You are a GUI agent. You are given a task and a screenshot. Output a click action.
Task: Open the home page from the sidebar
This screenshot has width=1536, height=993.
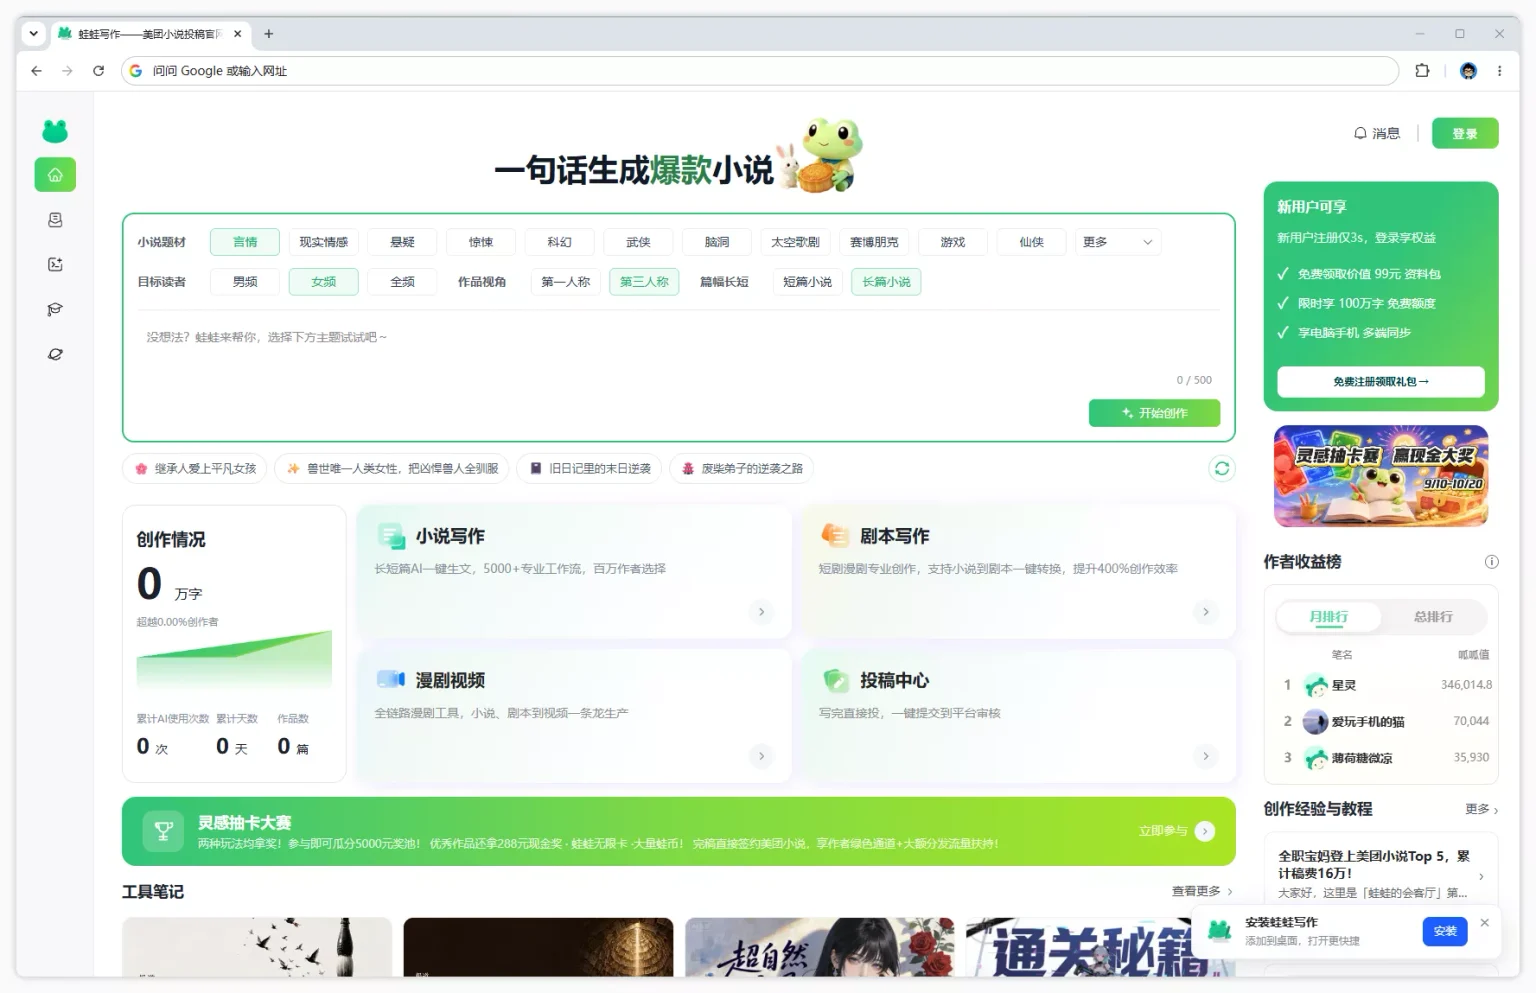point(55,175)
